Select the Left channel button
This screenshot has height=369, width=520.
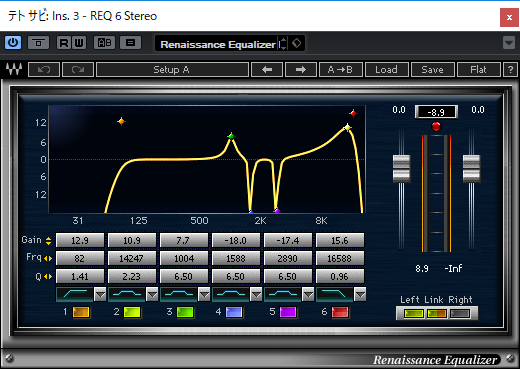point(414,313)
